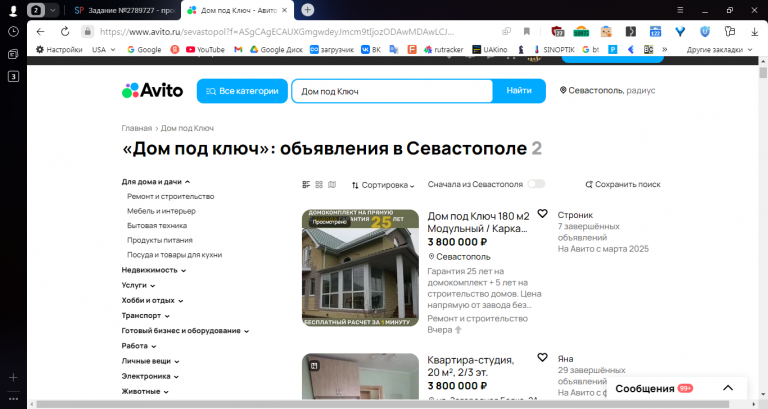This screenshot has width=768, height=409.
Task: Click the Avito logo
Action: point(152,91)
